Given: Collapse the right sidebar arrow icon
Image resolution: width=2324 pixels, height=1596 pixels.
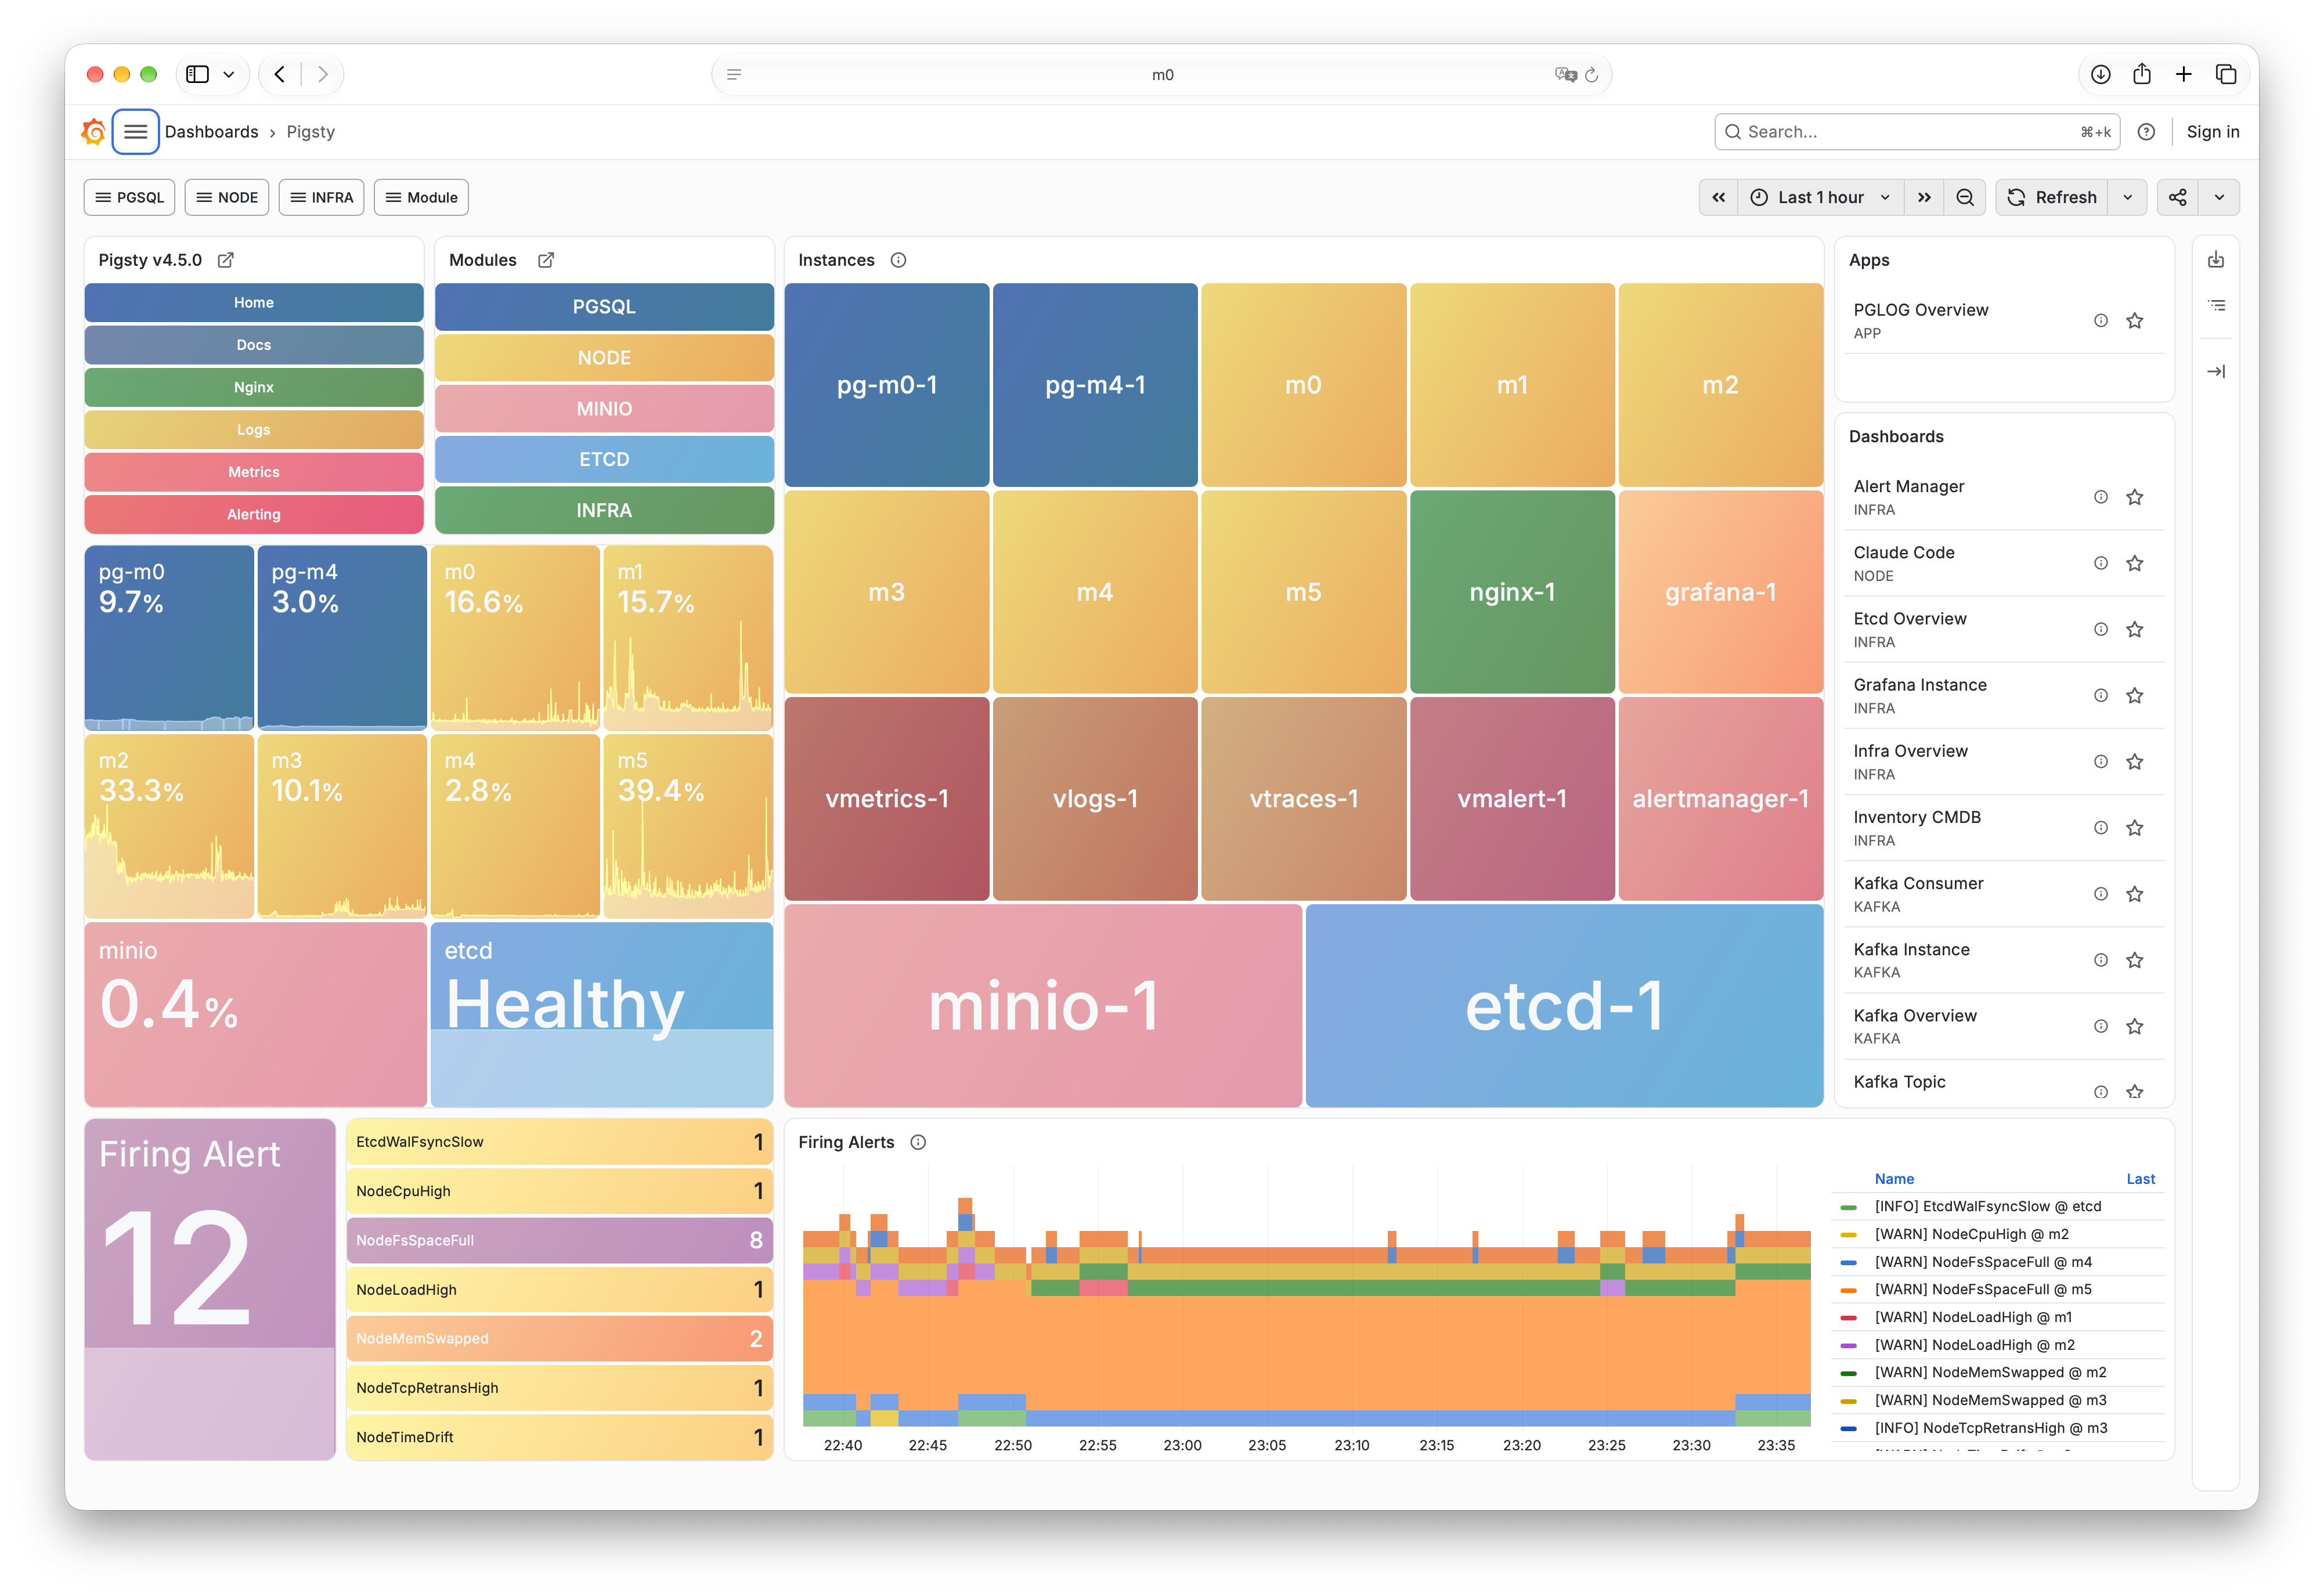Looking at the screenshot, I should 2216,372.
